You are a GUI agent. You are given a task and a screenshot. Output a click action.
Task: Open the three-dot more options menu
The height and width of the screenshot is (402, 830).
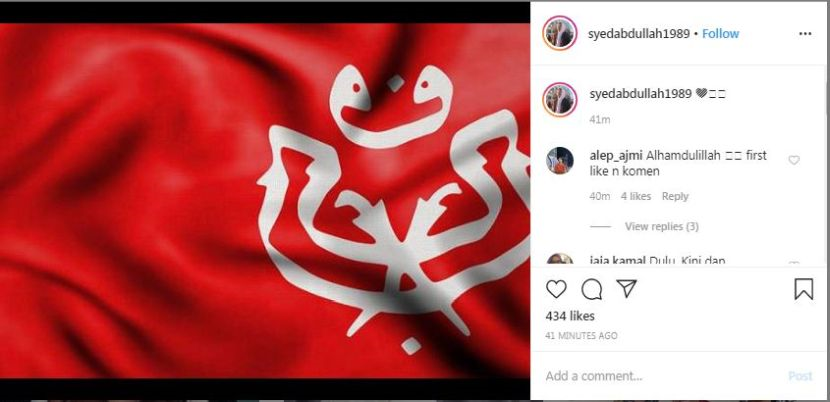[x=805, y=34]
